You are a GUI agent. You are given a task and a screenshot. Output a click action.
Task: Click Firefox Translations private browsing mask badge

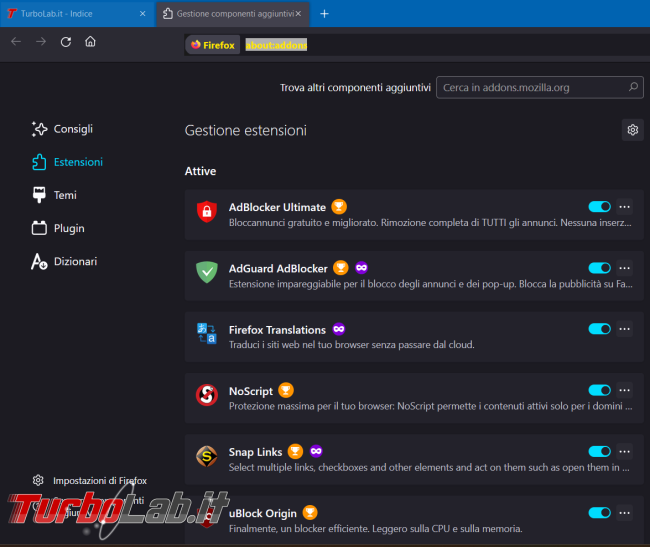point(339,329)
